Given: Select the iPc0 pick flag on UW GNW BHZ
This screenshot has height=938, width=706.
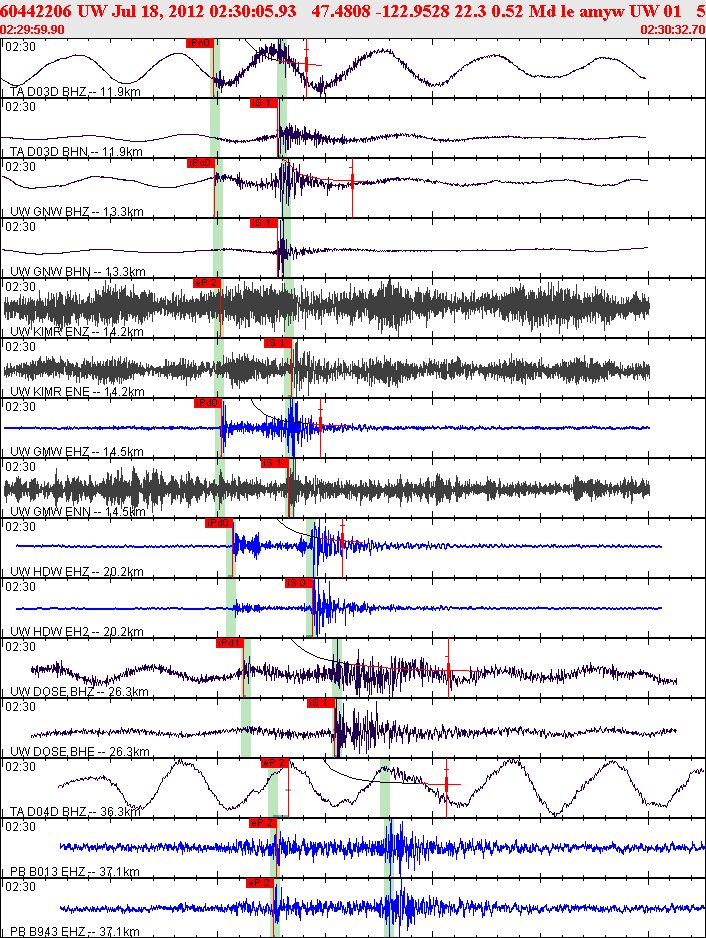Looking at the screenshot, I should pyautogui.click(x=200, y=163).
